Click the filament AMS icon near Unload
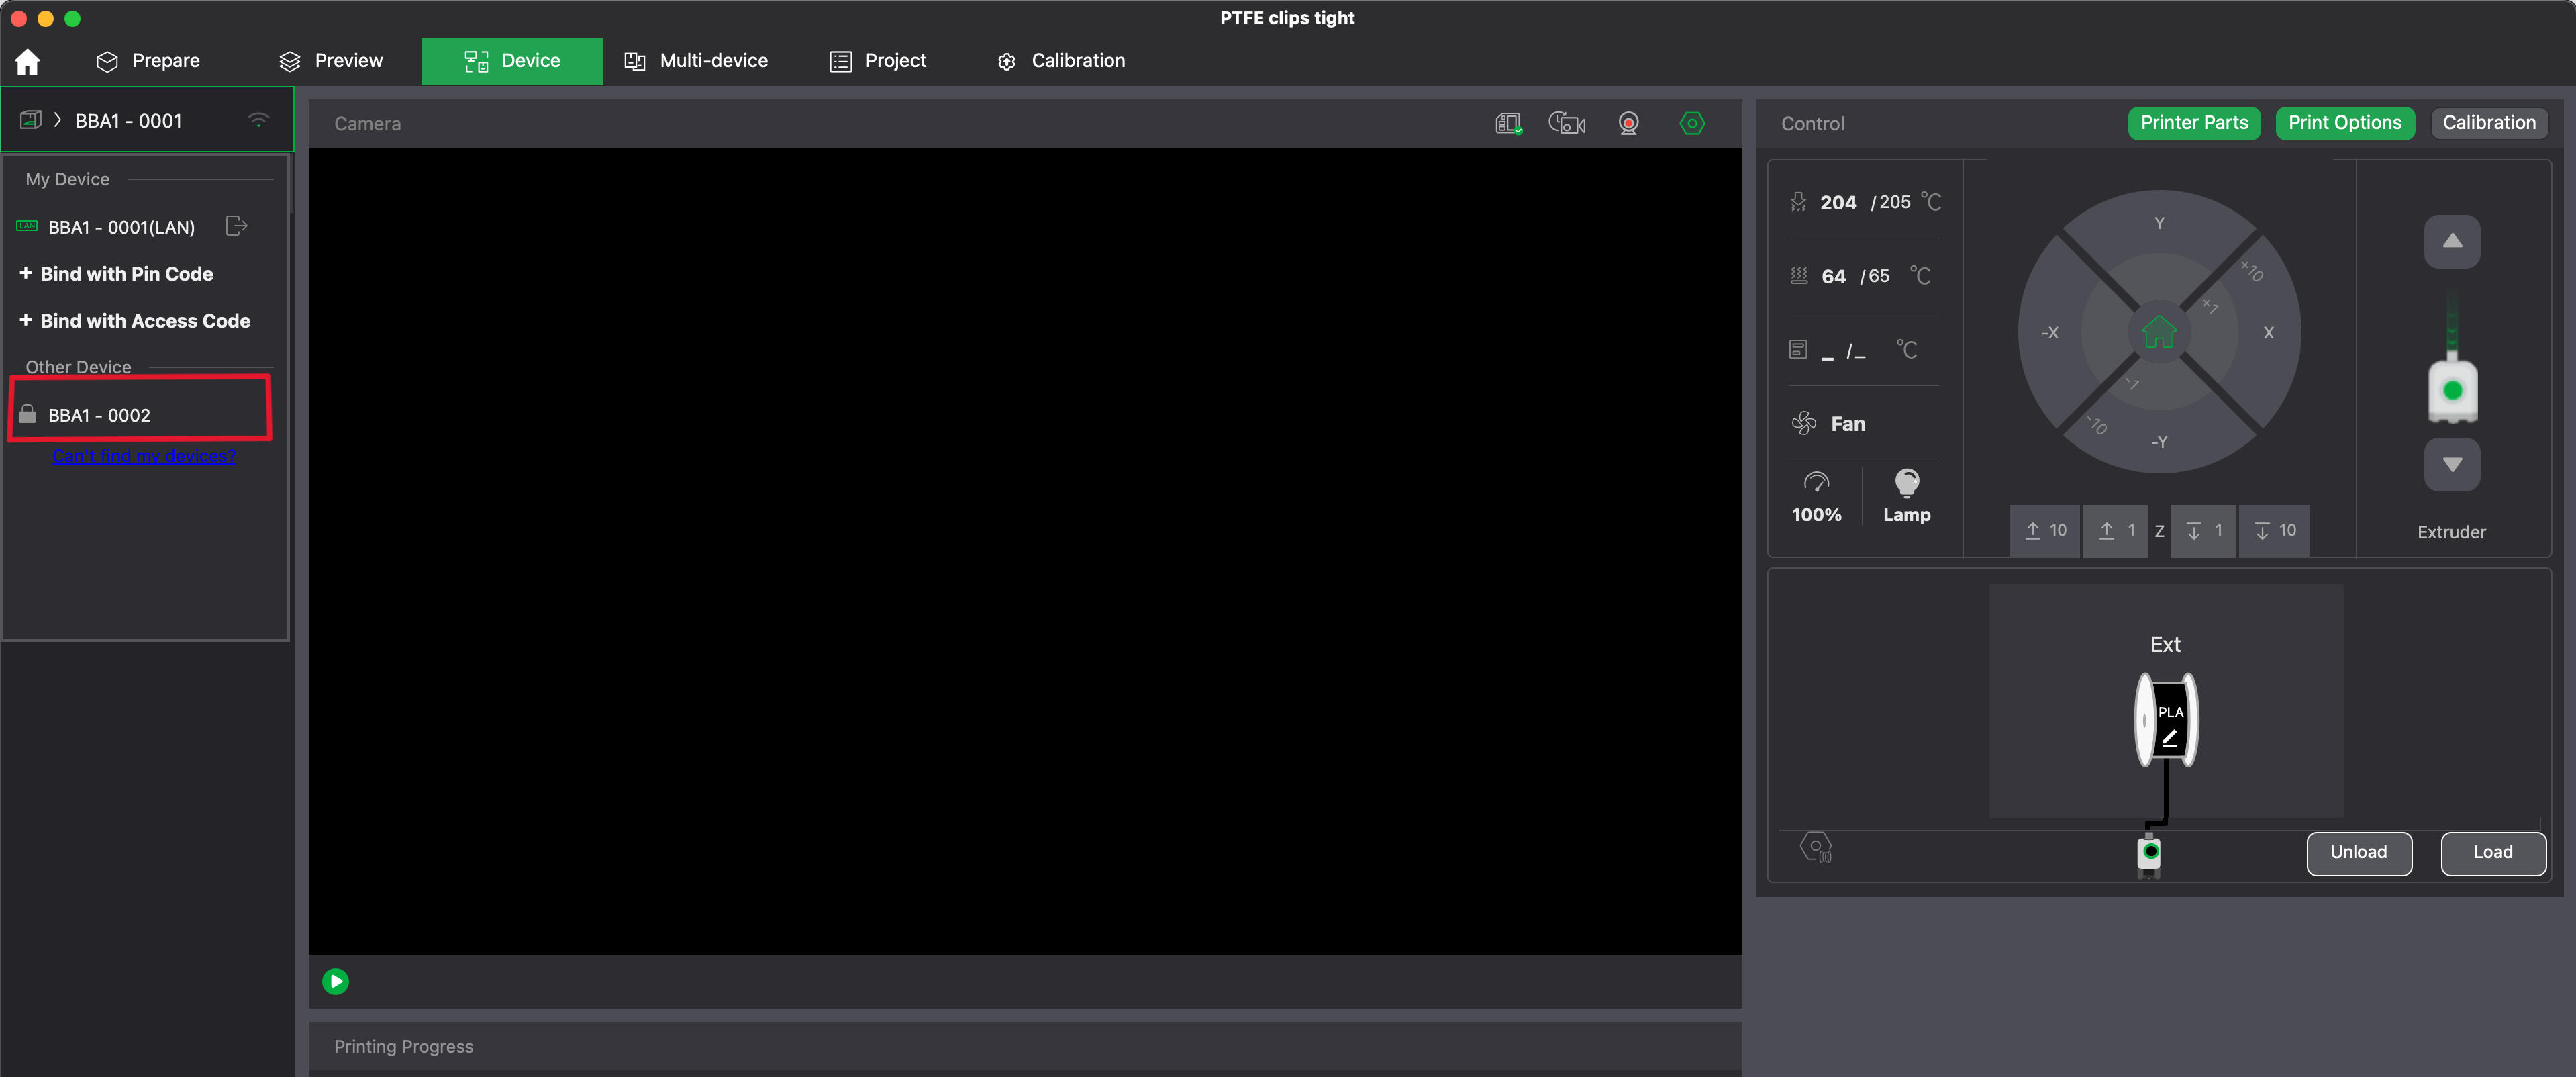The height and width of the screenshot is (1077, 2576). click(x=1816, y=846)
